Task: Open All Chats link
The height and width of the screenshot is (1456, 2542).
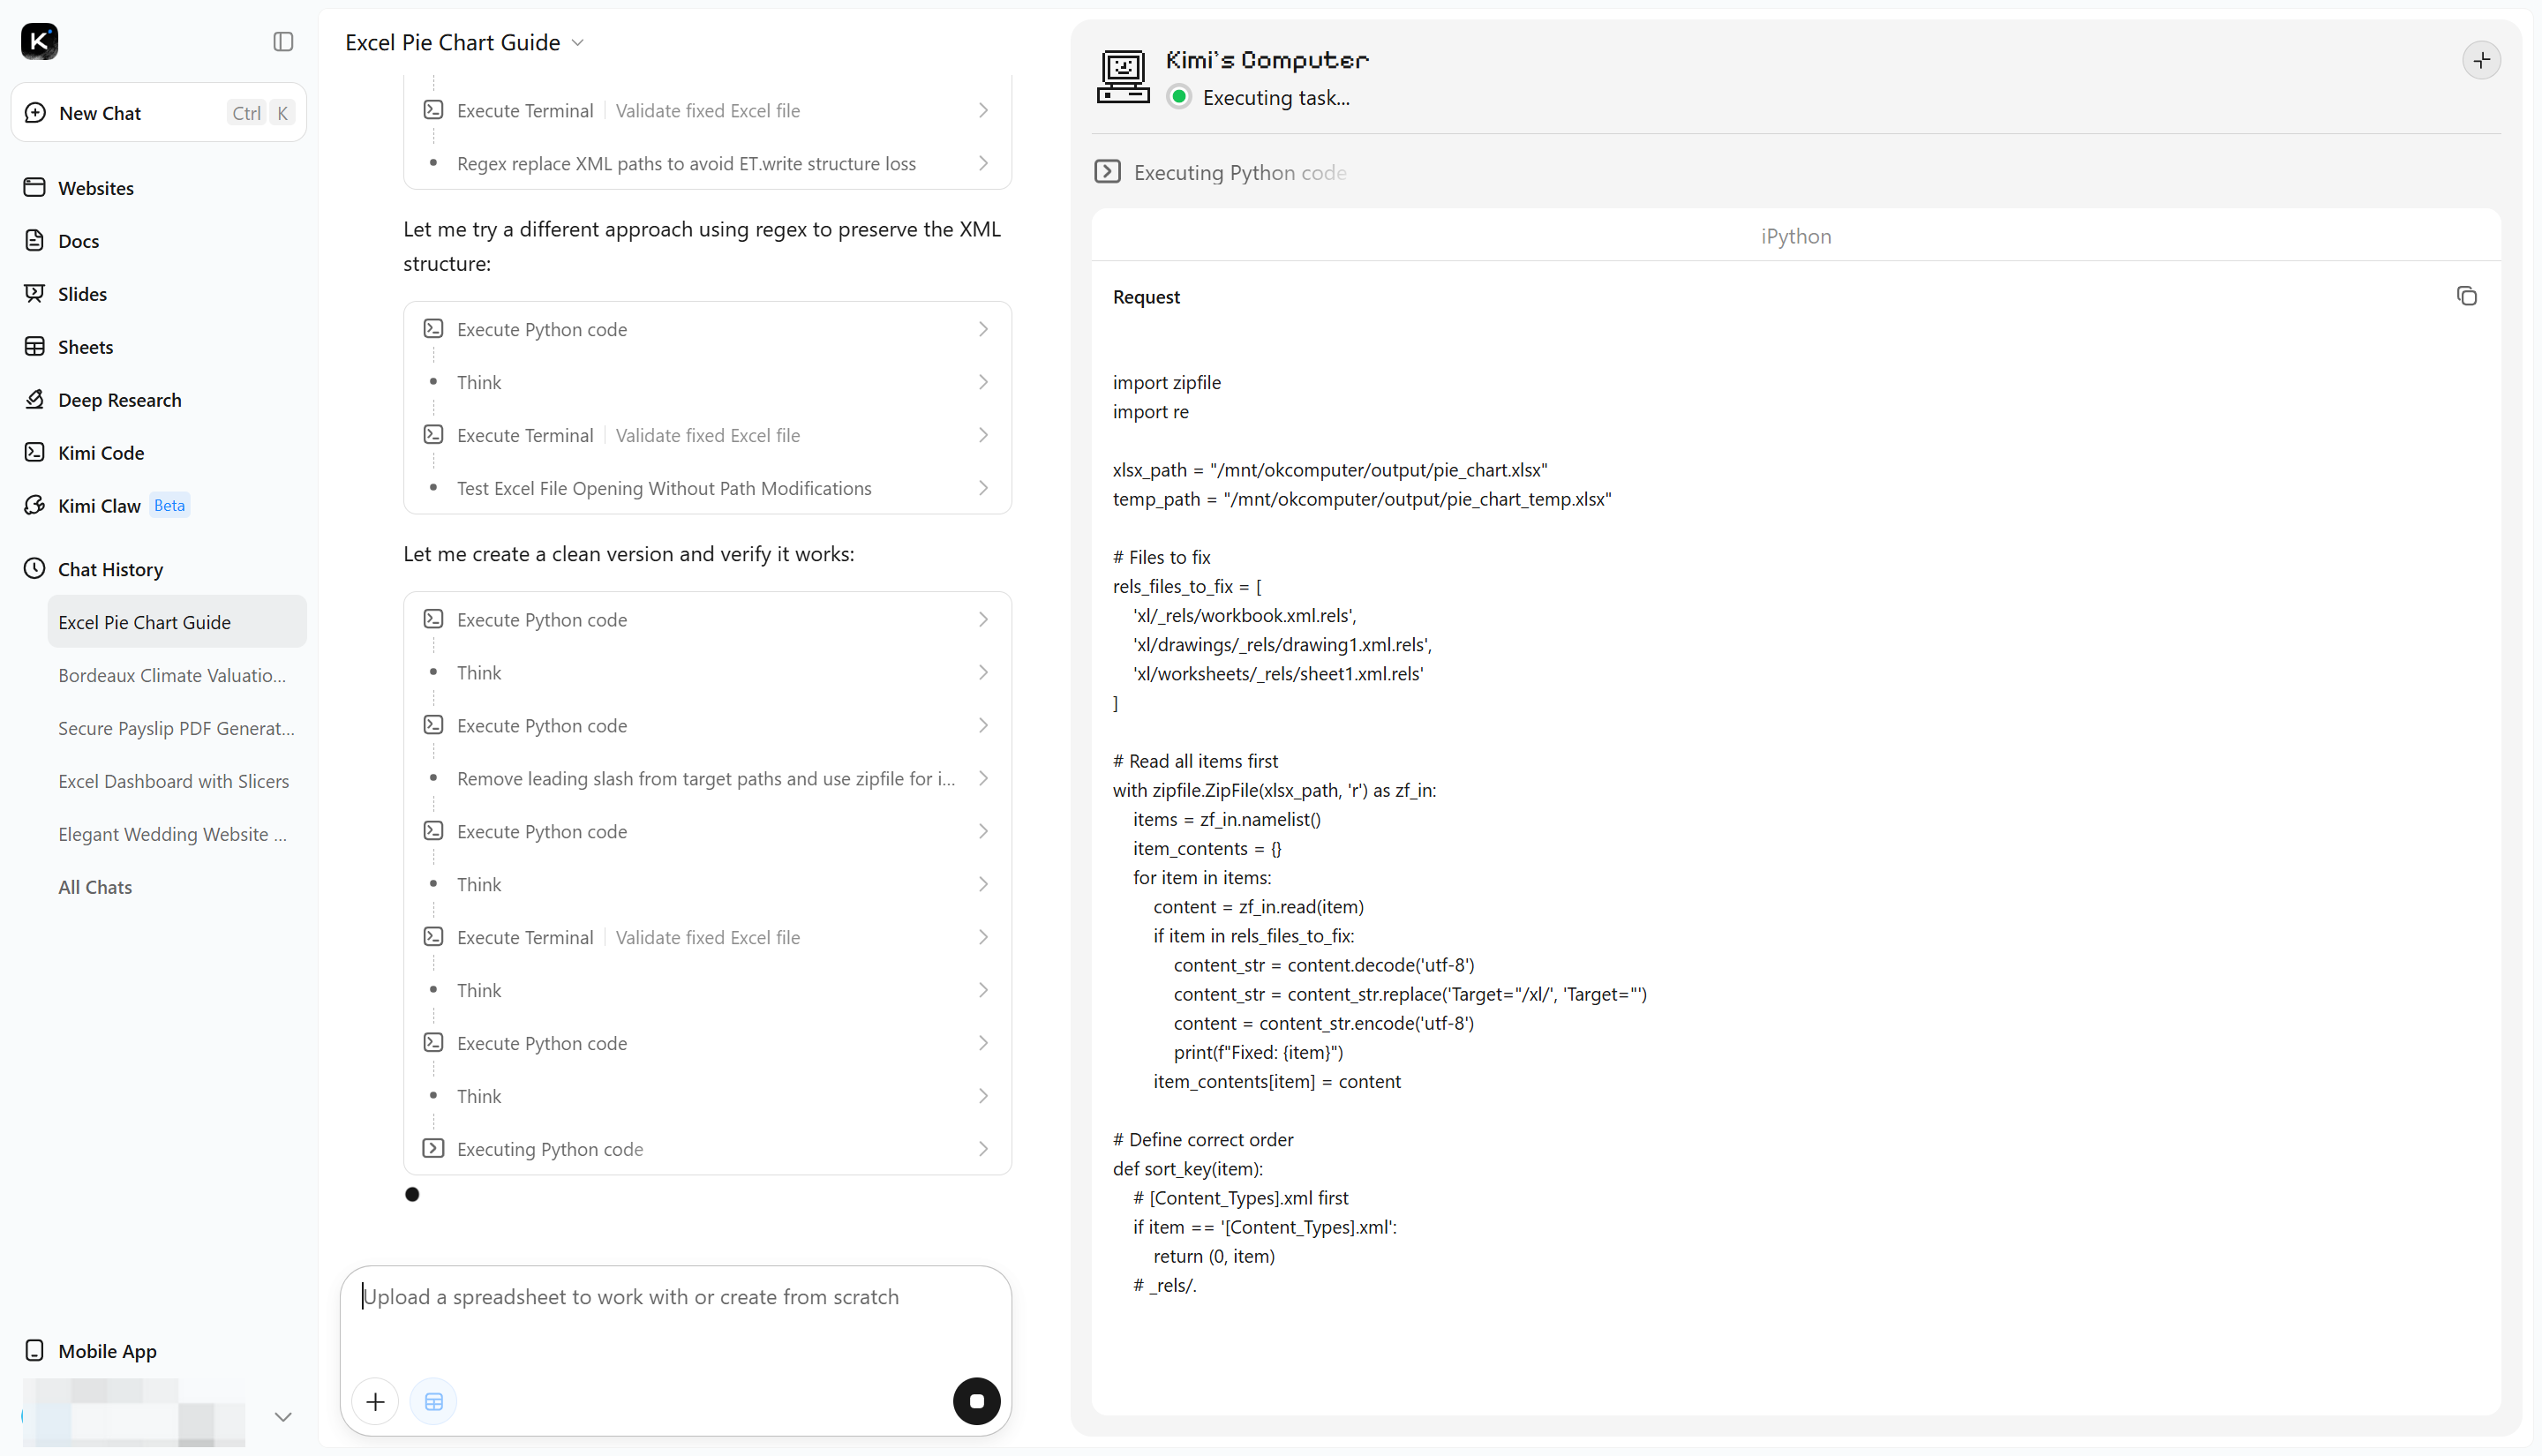Action: (95, 886)
